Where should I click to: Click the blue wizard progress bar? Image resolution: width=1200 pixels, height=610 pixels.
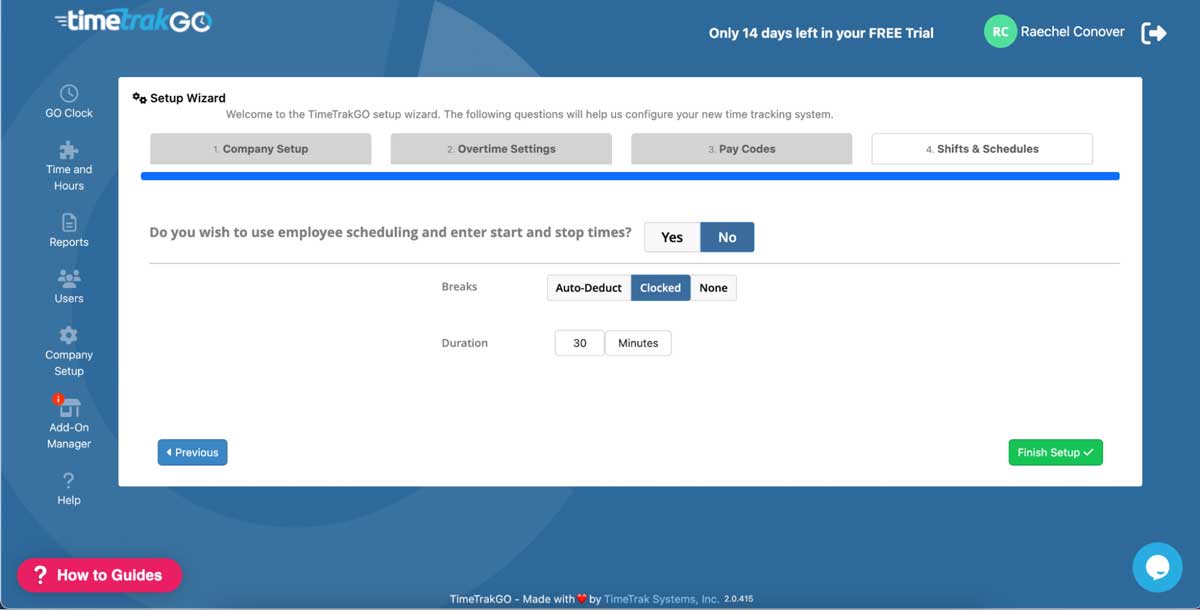point(630,176)
